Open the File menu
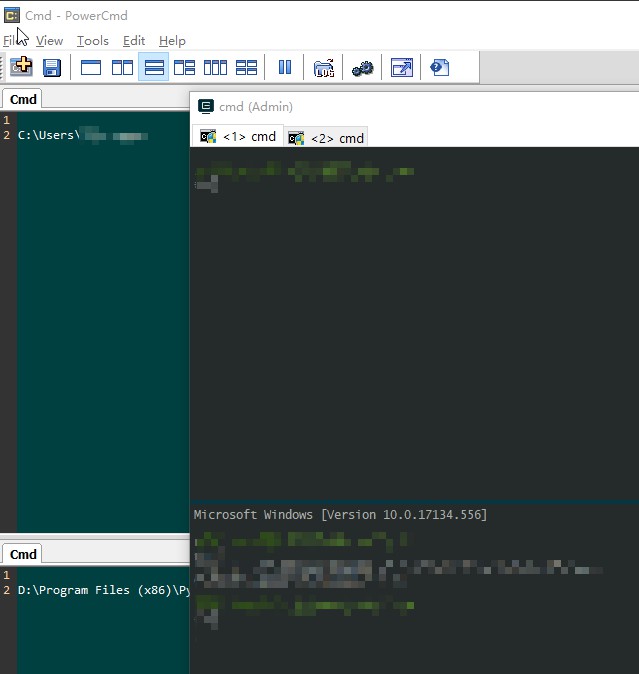Image resolution: width=639 pixels, height=674 pixels. point(11,41)
